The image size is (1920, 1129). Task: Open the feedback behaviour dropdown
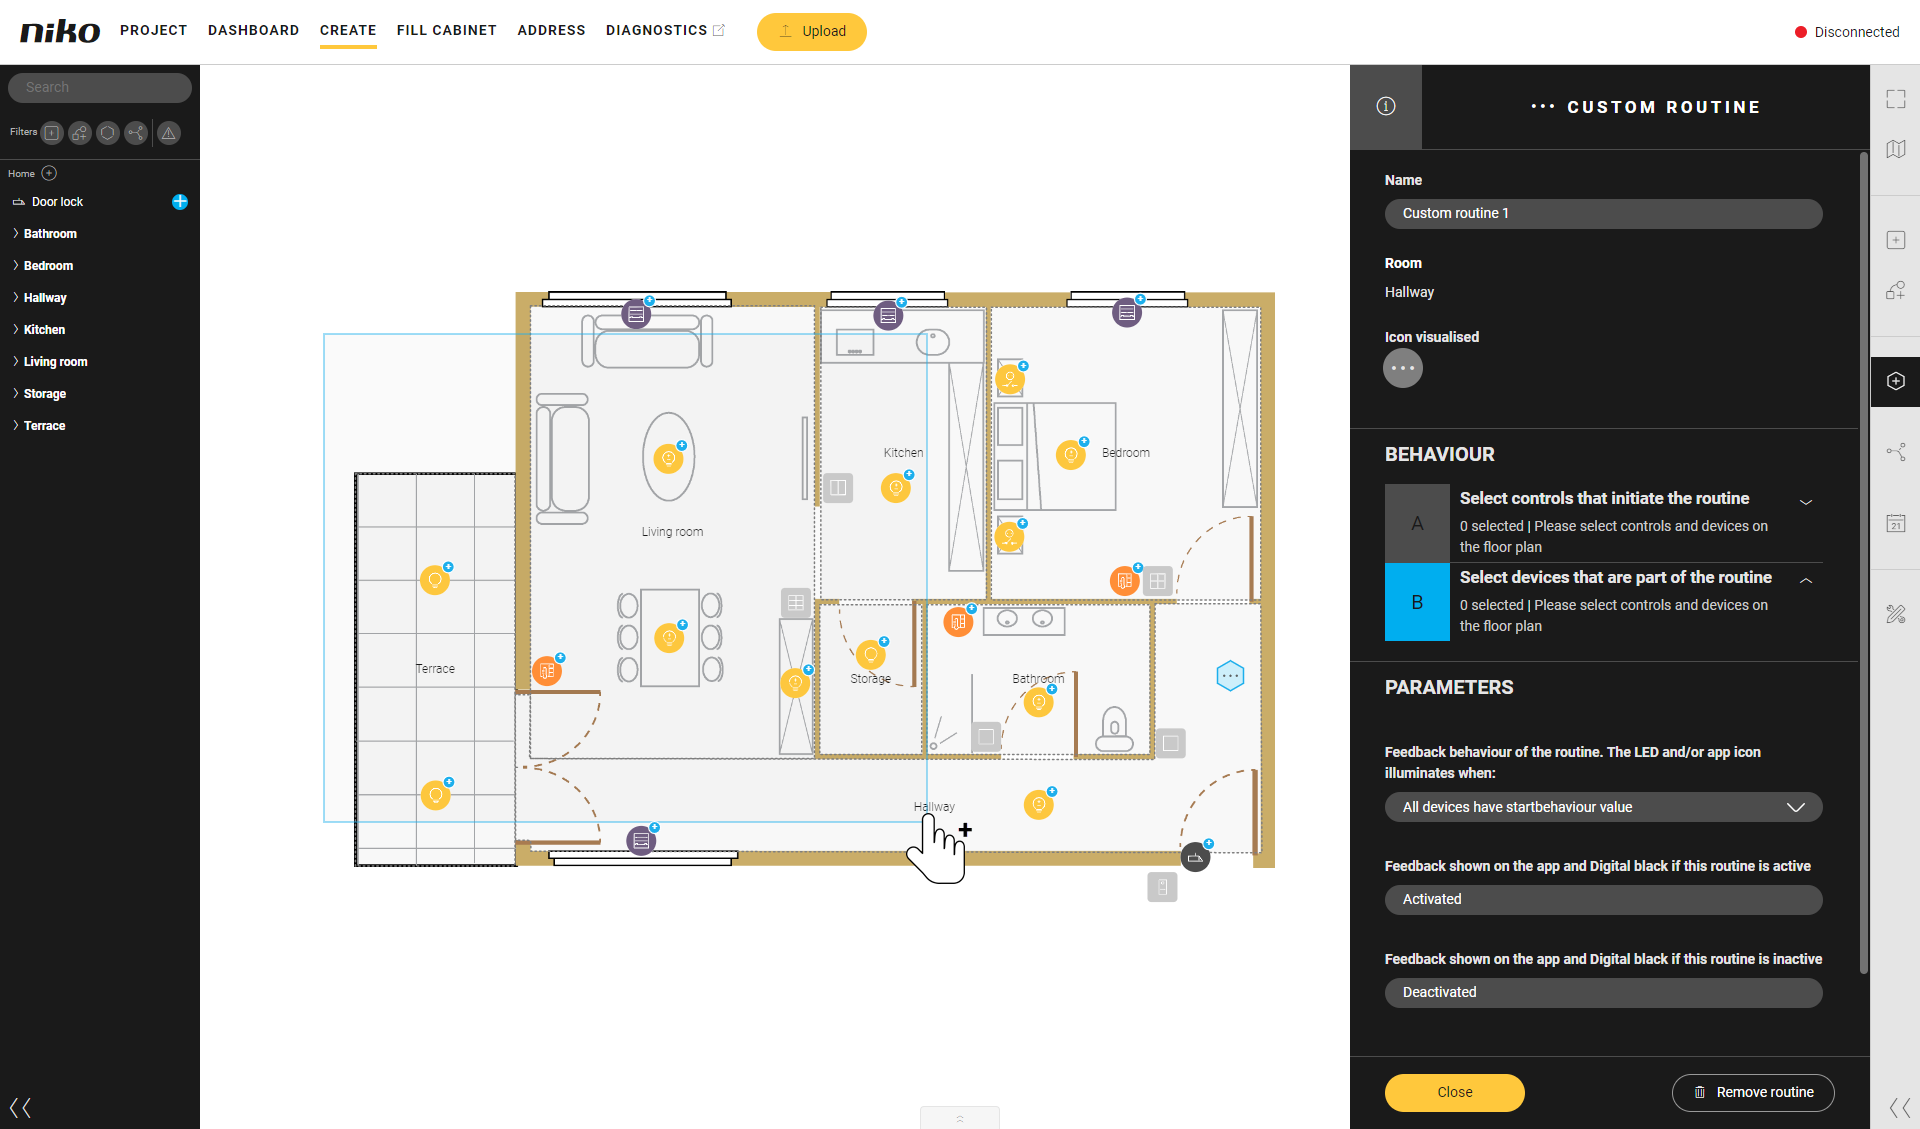pos(1602,807)
